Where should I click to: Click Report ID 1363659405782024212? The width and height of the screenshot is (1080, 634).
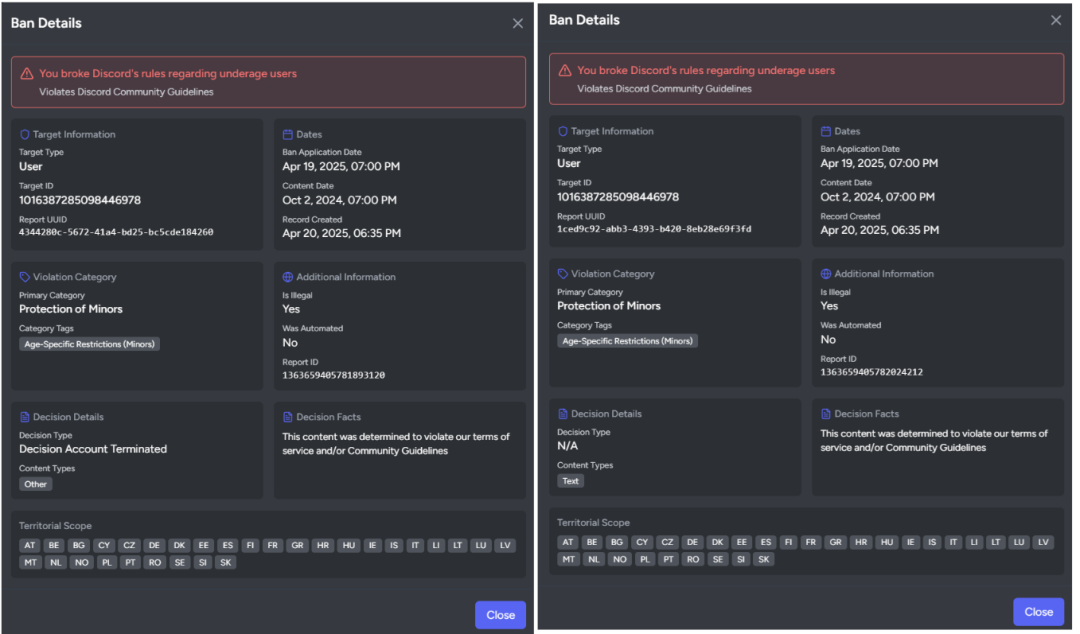(871, 372)
